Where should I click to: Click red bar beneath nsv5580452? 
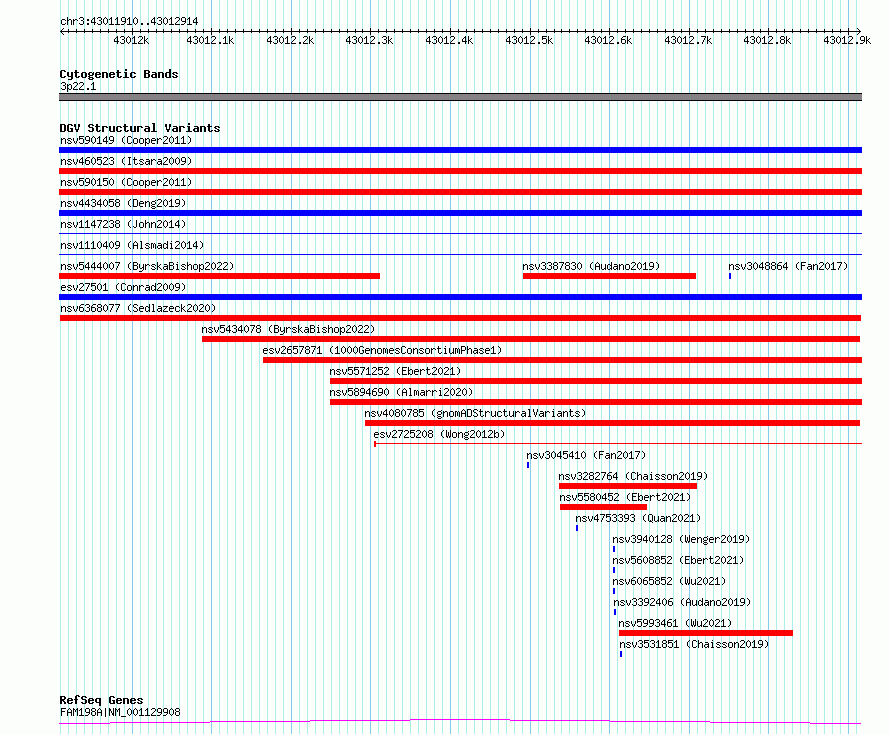pyautogui.click(x=603, y=507)
